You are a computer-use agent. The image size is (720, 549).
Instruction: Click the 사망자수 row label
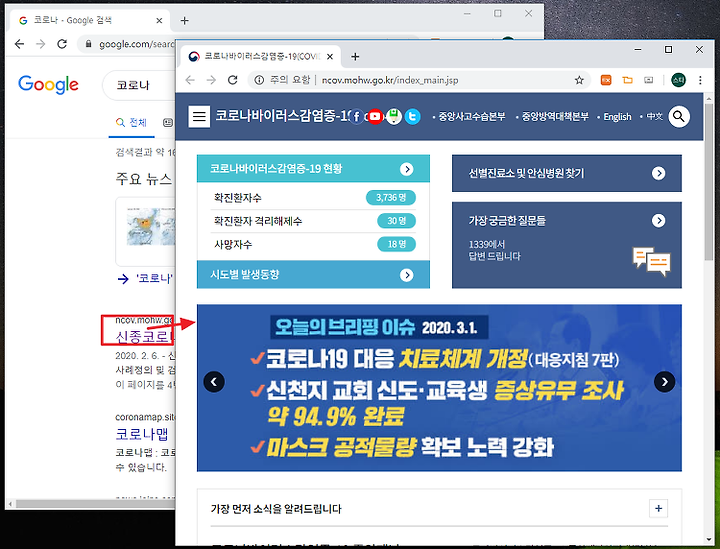click(233, 245)
